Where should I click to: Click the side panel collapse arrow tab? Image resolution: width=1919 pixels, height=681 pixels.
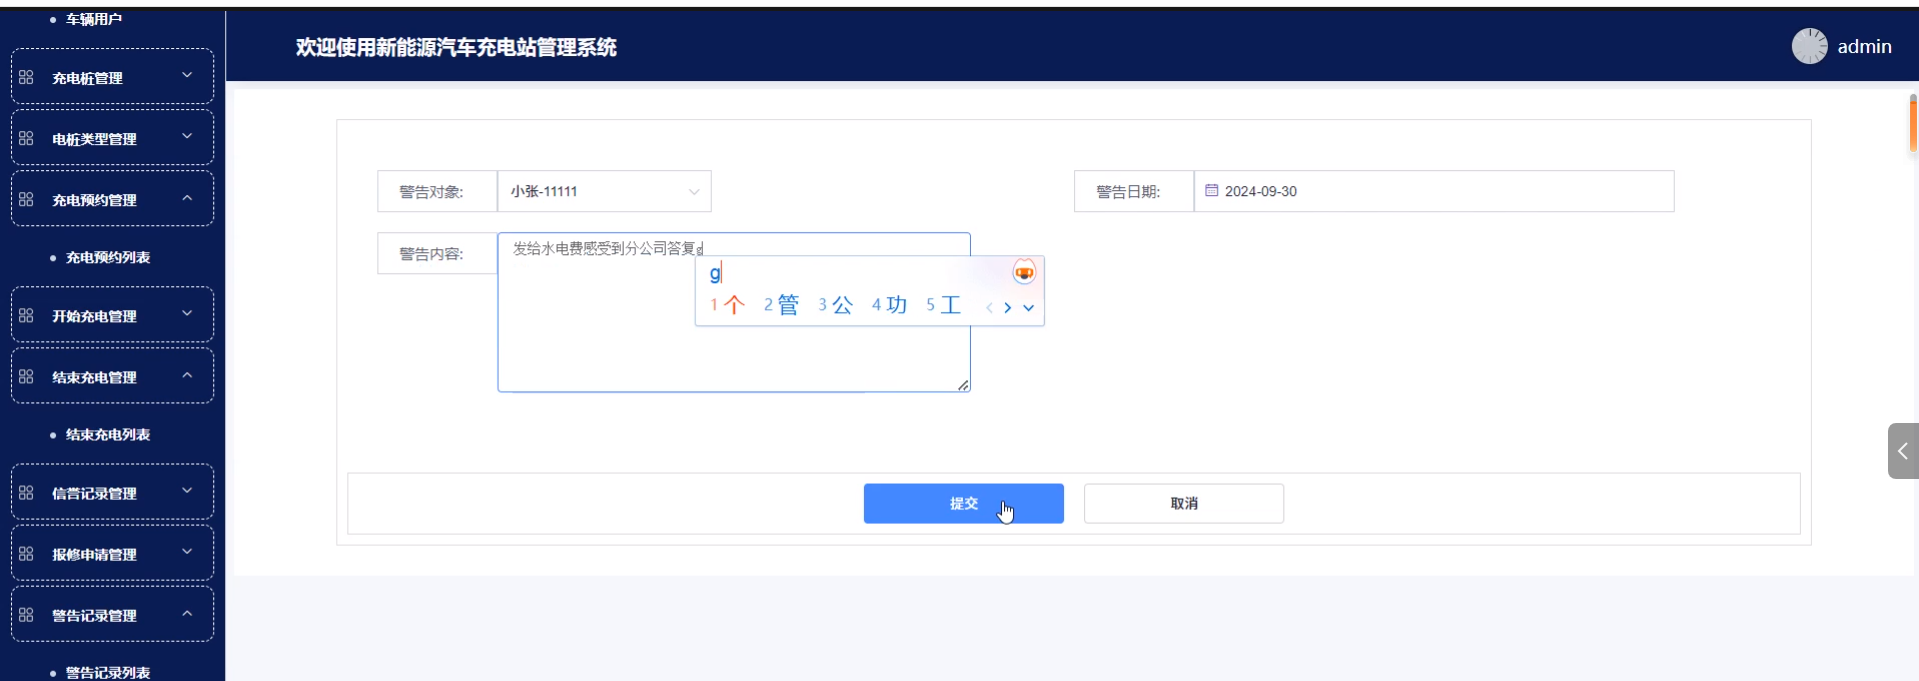tap(1902, 451)
